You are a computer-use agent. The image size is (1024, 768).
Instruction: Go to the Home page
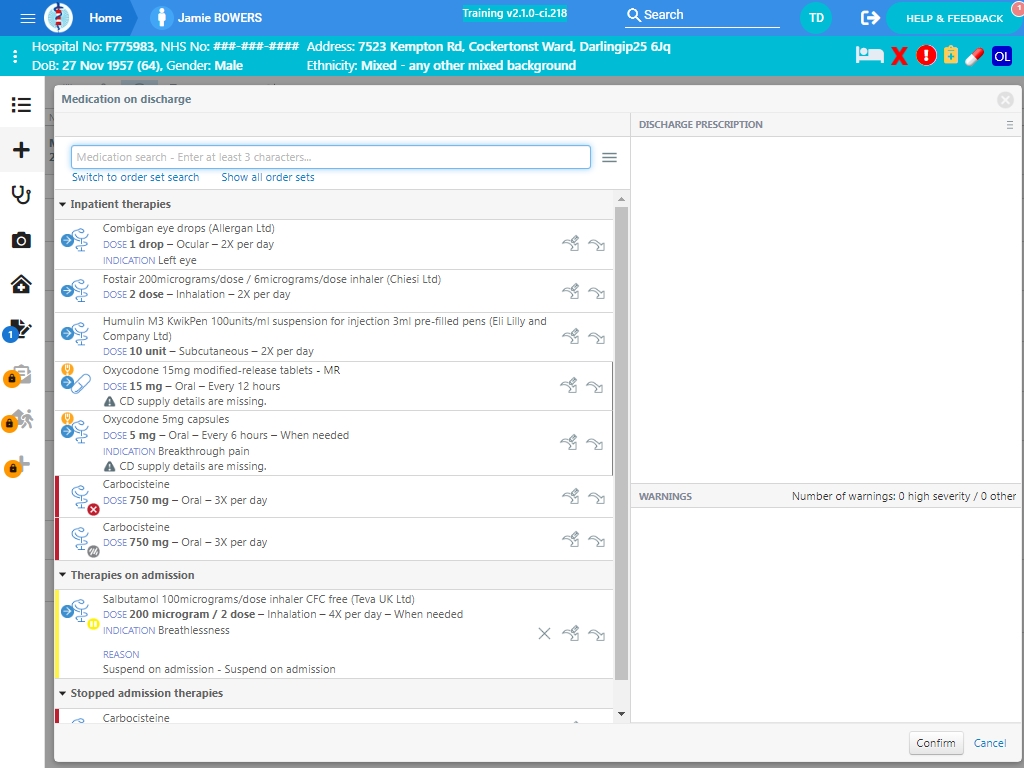point(105,18)
